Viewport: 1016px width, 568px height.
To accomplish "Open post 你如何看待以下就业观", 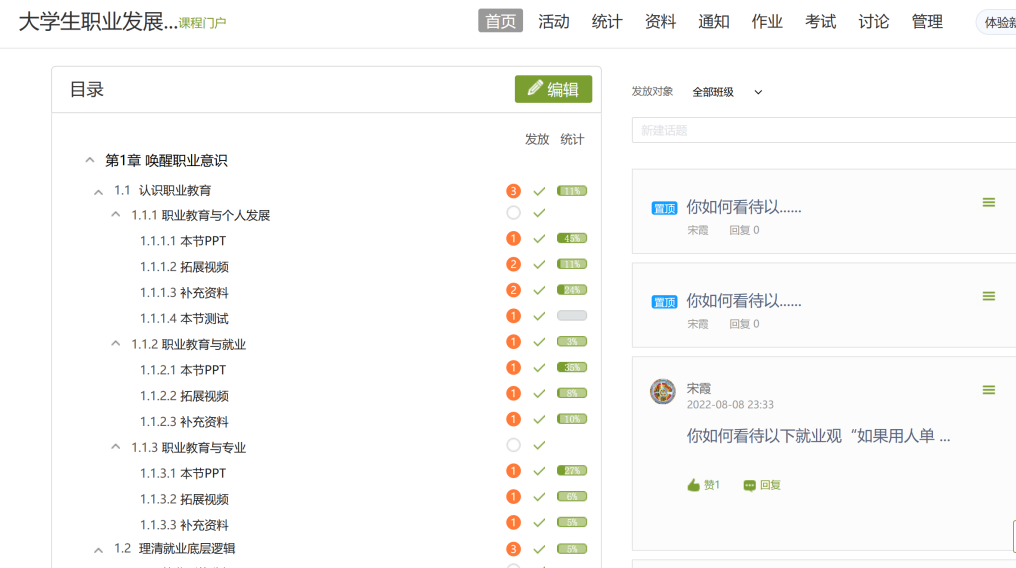I will (818, 436).
